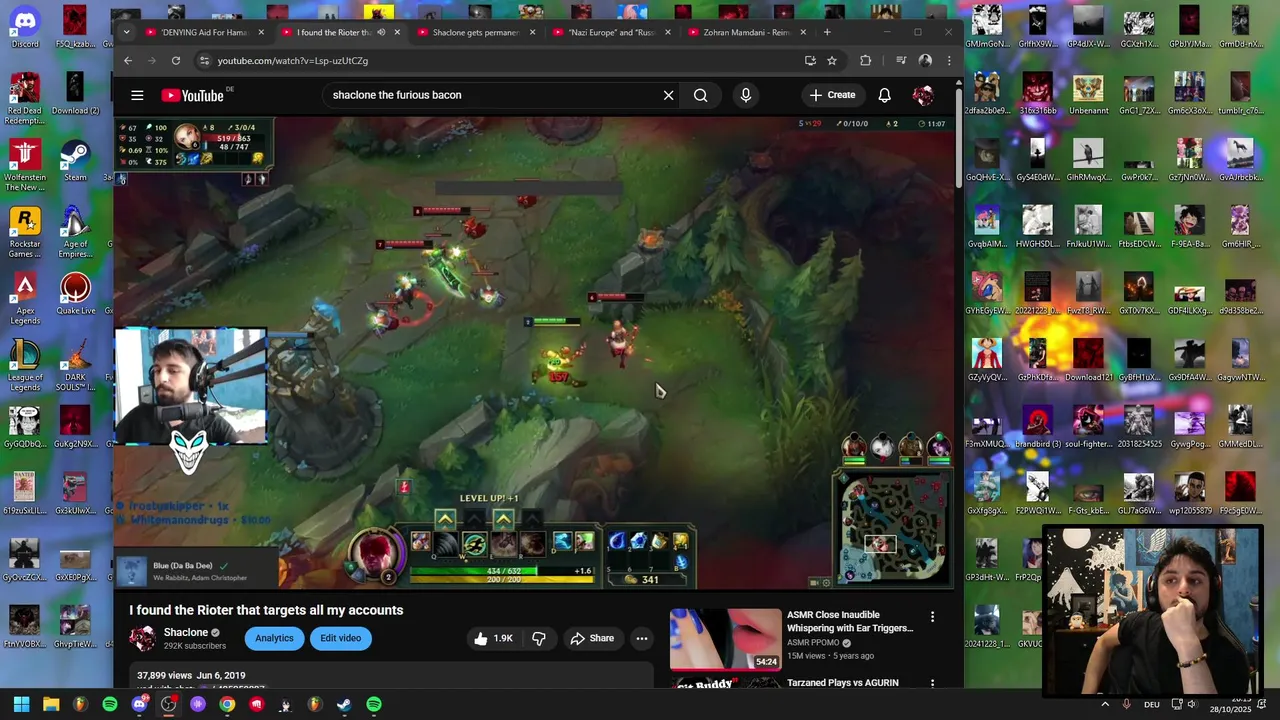Open the Apex Legends desktop shortcut
Viewport: 1280px width, 720px height.
click(25, 298)
